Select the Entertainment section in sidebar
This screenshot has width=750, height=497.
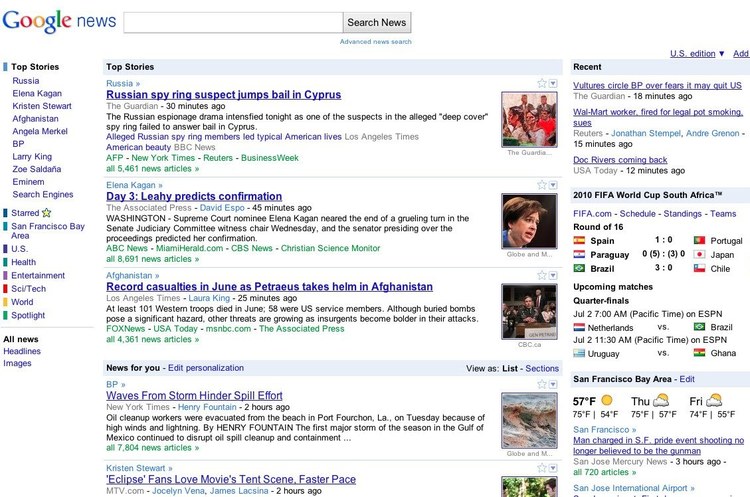(38, 276)
